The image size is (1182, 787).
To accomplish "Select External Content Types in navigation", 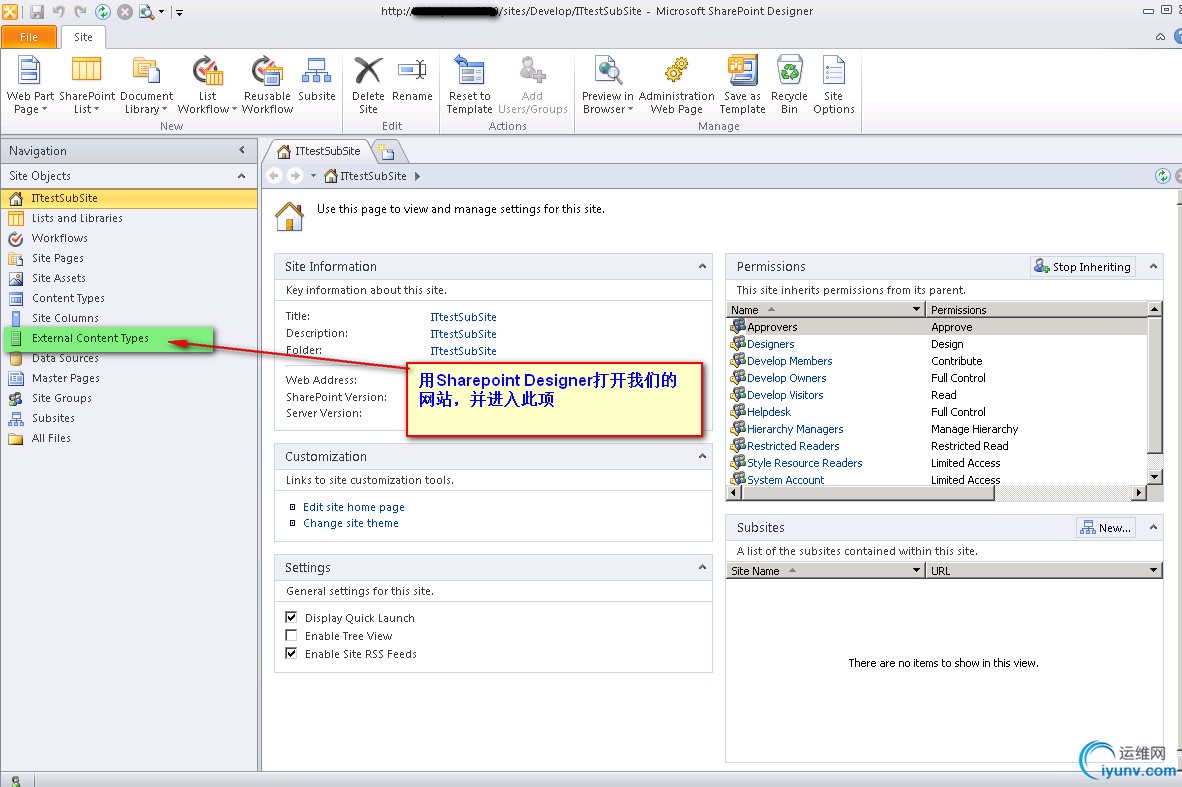I will (90, 338).
